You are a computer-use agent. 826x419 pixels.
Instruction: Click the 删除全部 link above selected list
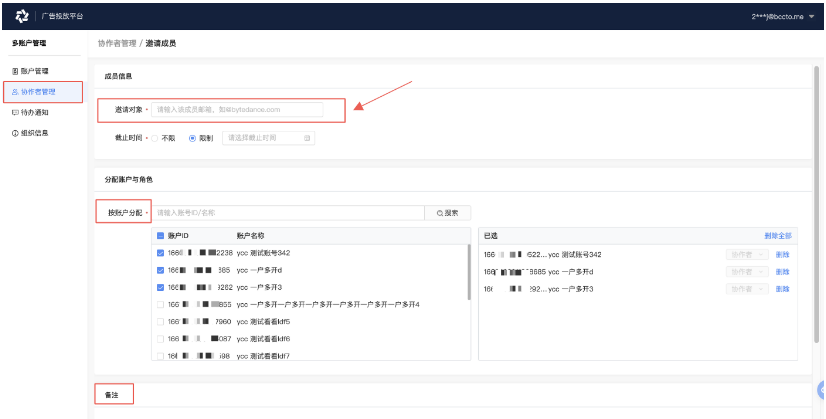click(x=777, y=236)
